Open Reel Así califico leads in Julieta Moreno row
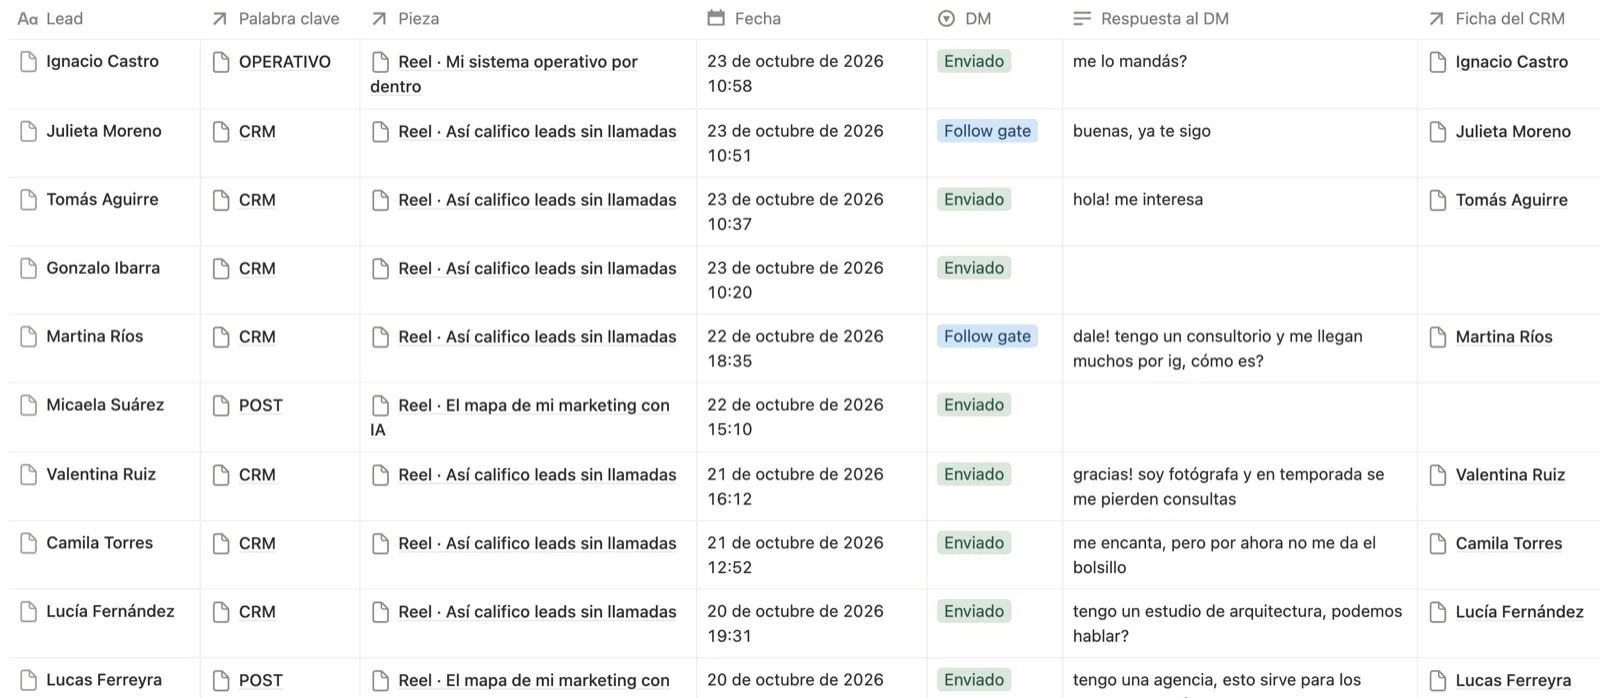Screen dimensions: 1600x698 [x=537, y=131]
